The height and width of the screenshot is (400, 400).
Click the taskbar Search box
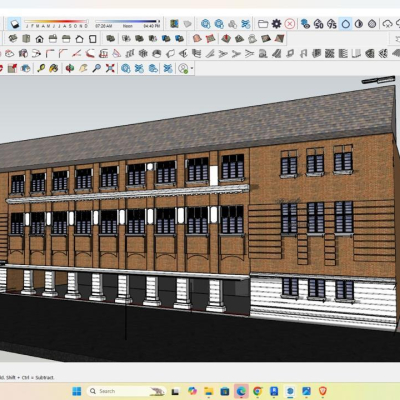pyautogui.click(x=127, y=391)
